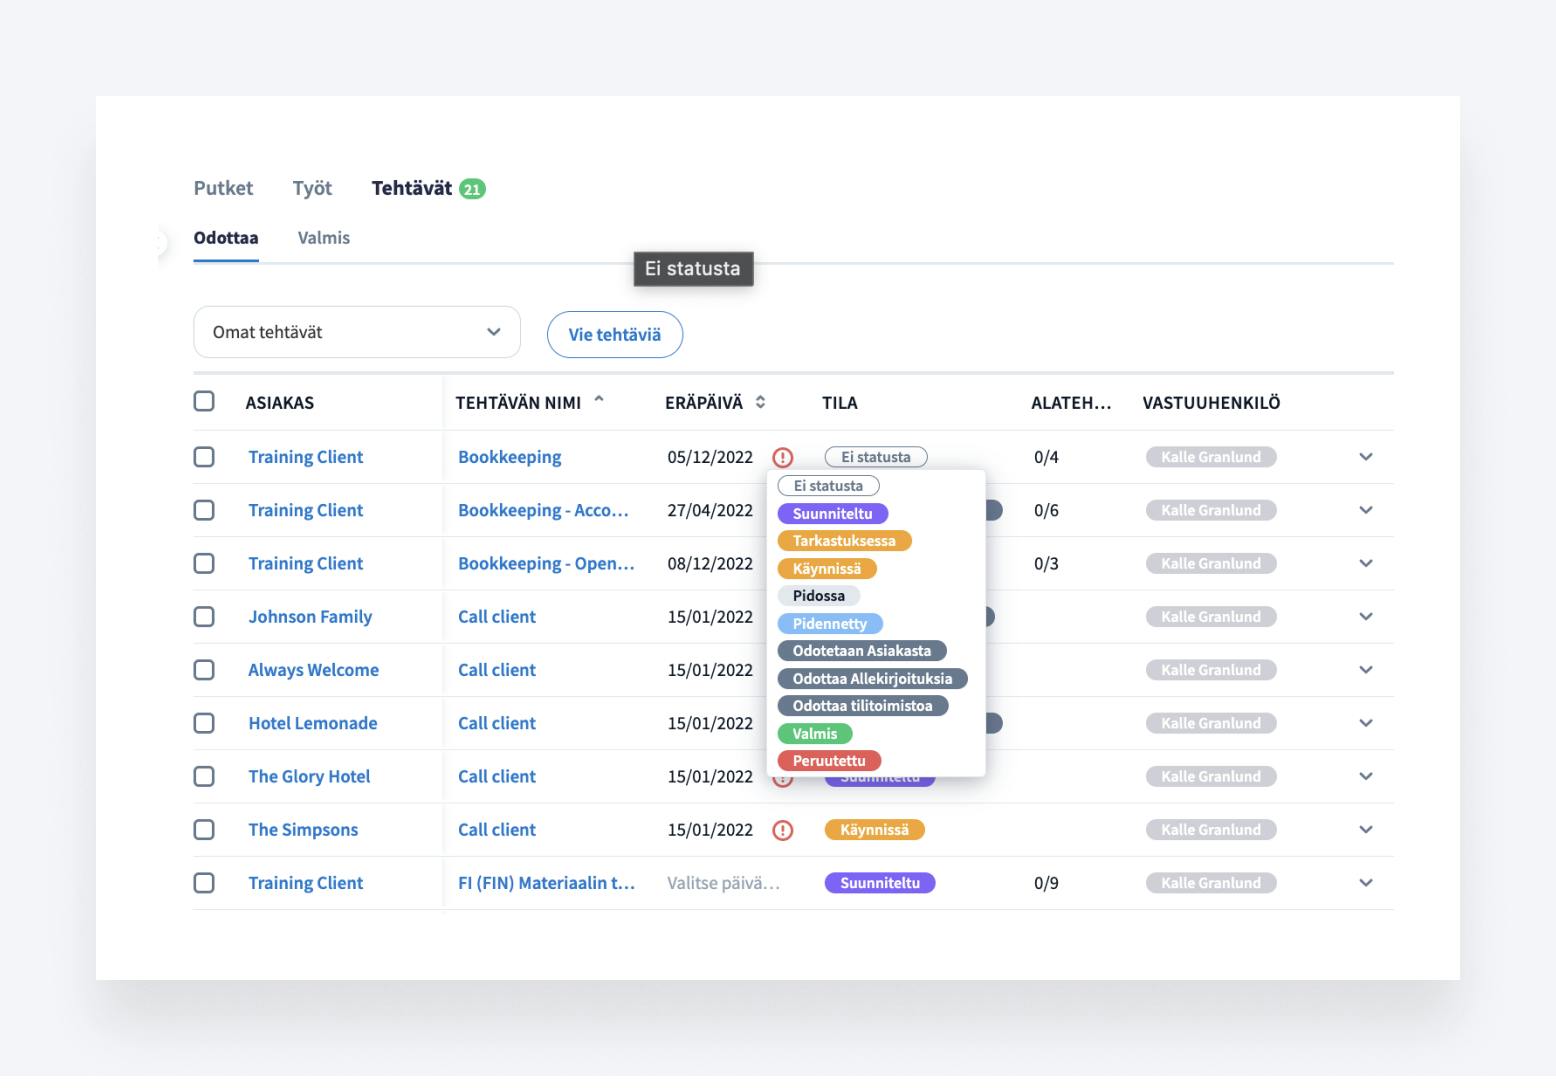
Task: Click the Vie tehtäviä button
Action: 614,334
